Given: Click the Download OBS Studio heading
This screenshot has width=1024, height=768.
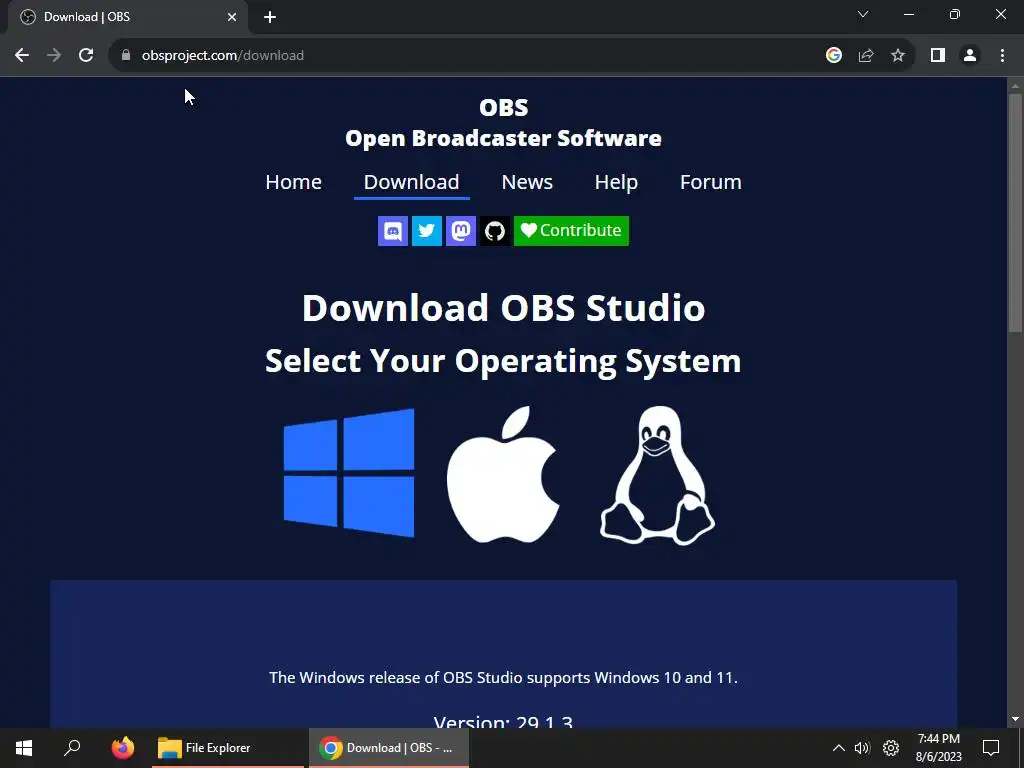Looking at the screenshot, I should (504, 308).
